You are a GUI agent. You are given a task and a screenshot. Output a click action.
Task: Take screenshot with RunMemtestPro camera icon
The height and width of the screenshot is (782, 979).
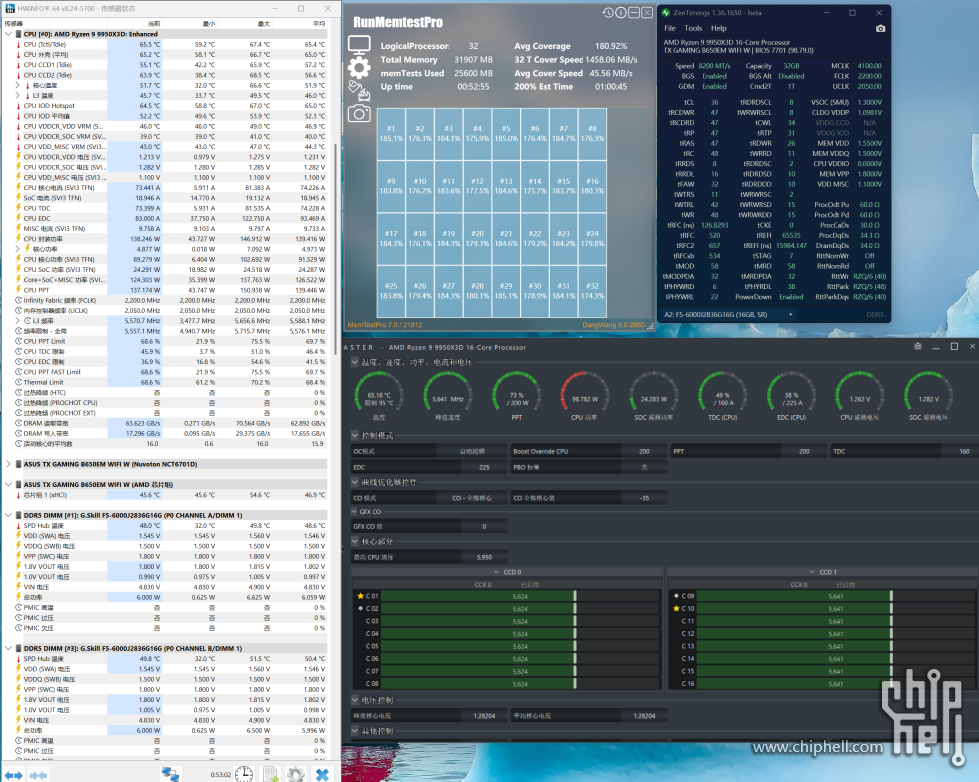pyautogui.click(x=359, y=113)
